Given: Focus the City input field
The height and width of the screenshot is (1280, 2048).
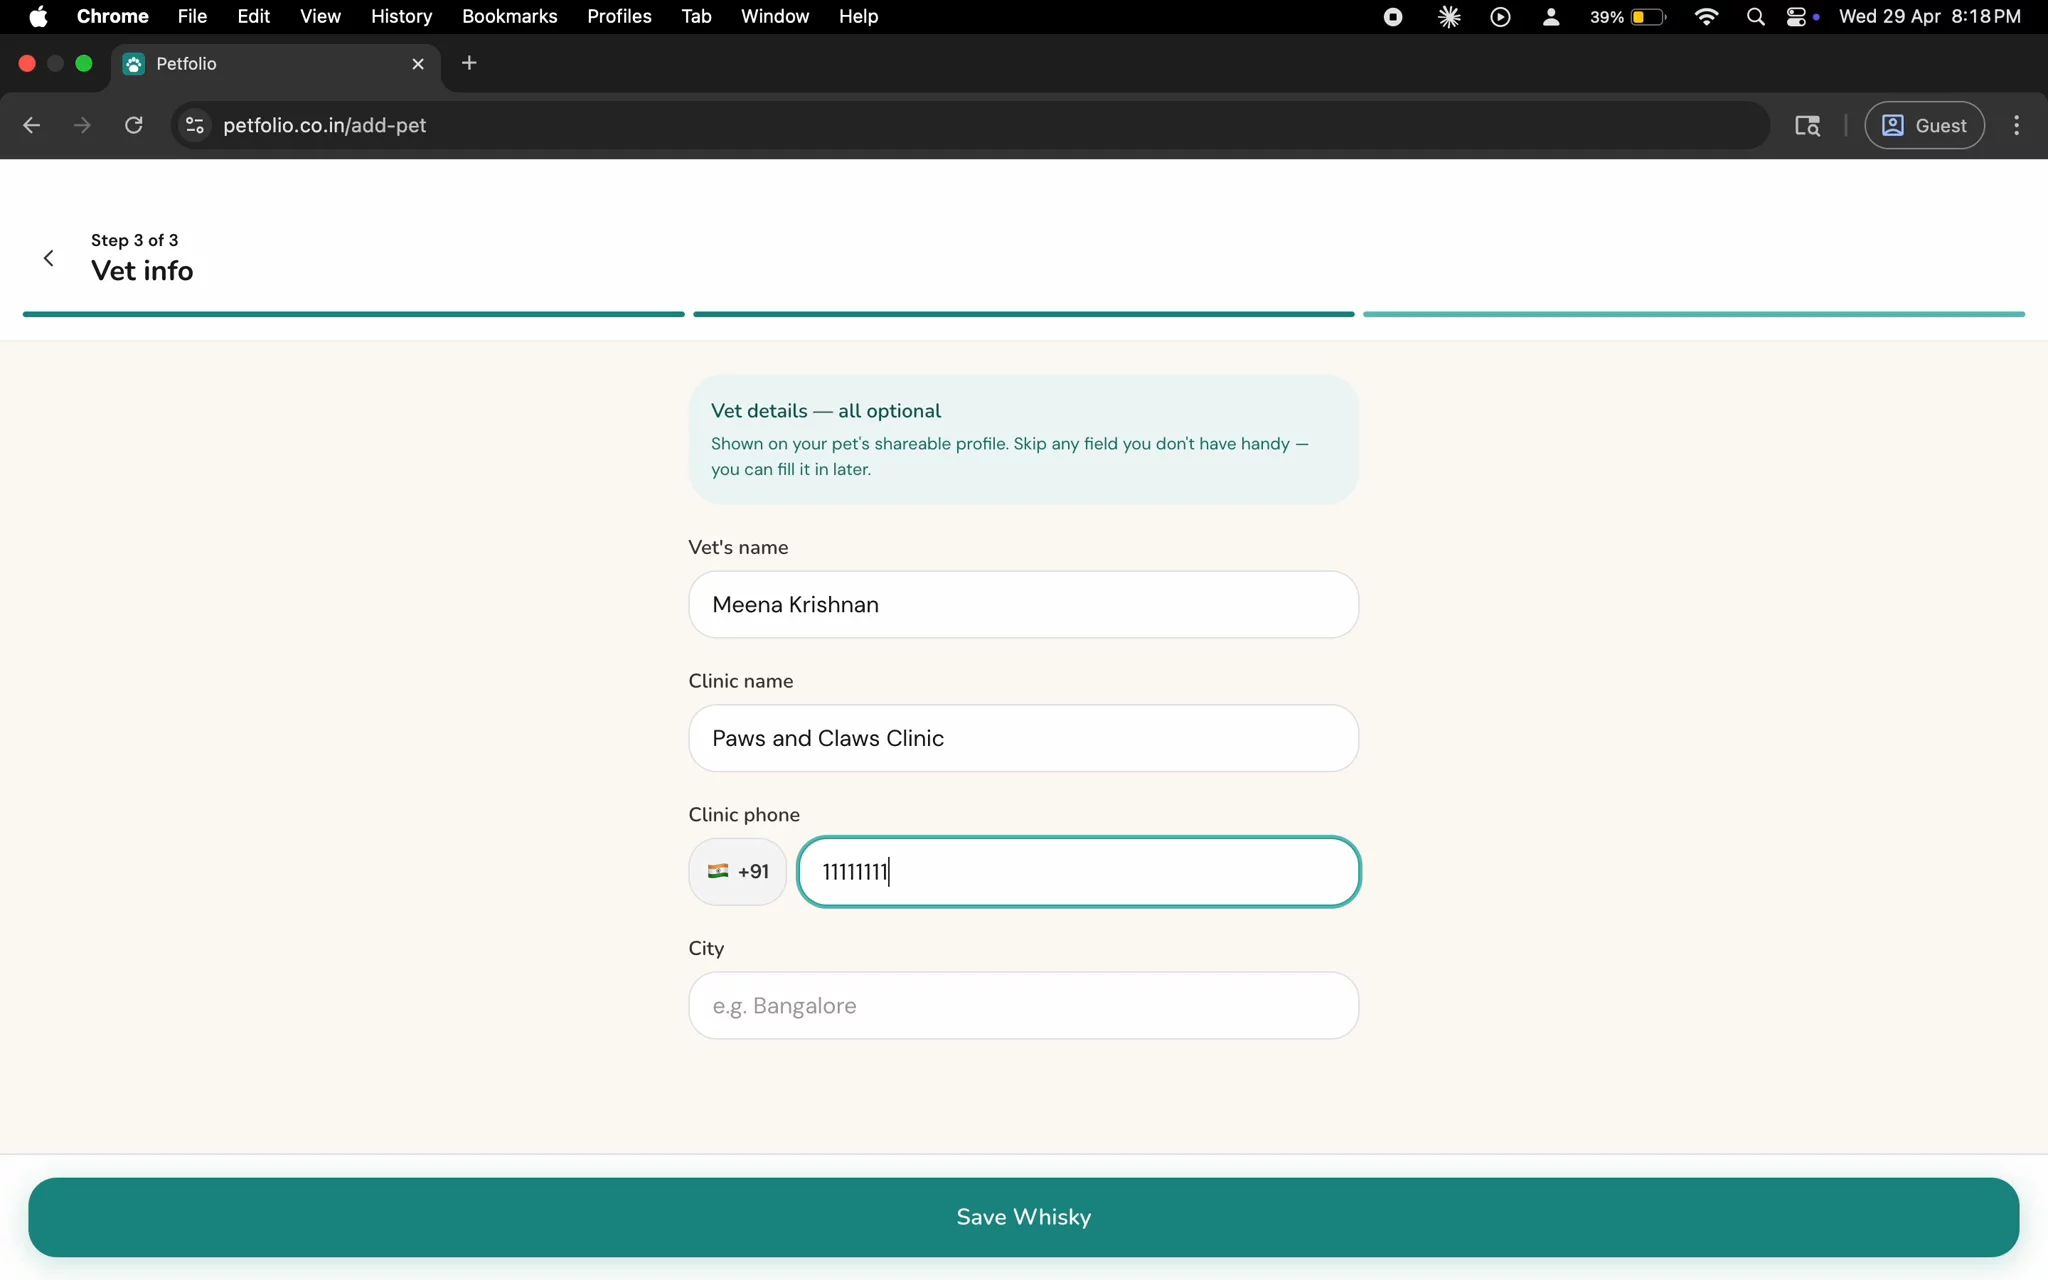Looking at the screenshot, I should coord(1023,1005).
